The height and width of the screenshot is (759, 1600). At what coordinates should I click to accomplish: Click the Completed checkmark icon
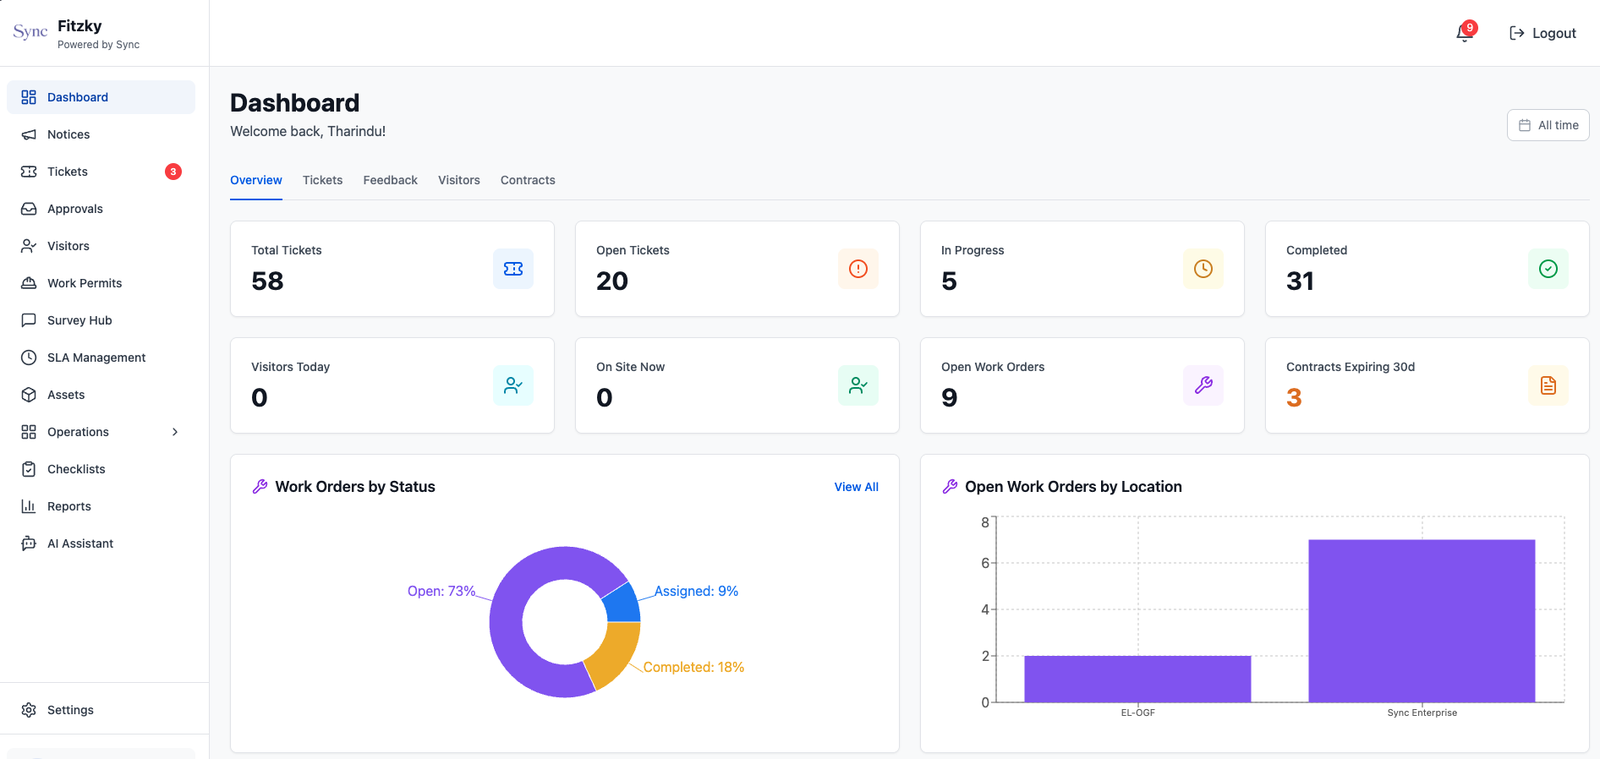(x=1548, y=269)
